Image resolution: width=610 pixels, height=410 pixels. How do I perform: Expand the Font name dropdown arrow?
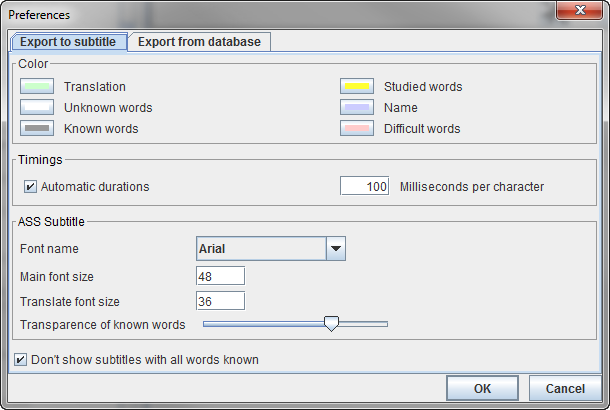336,248
